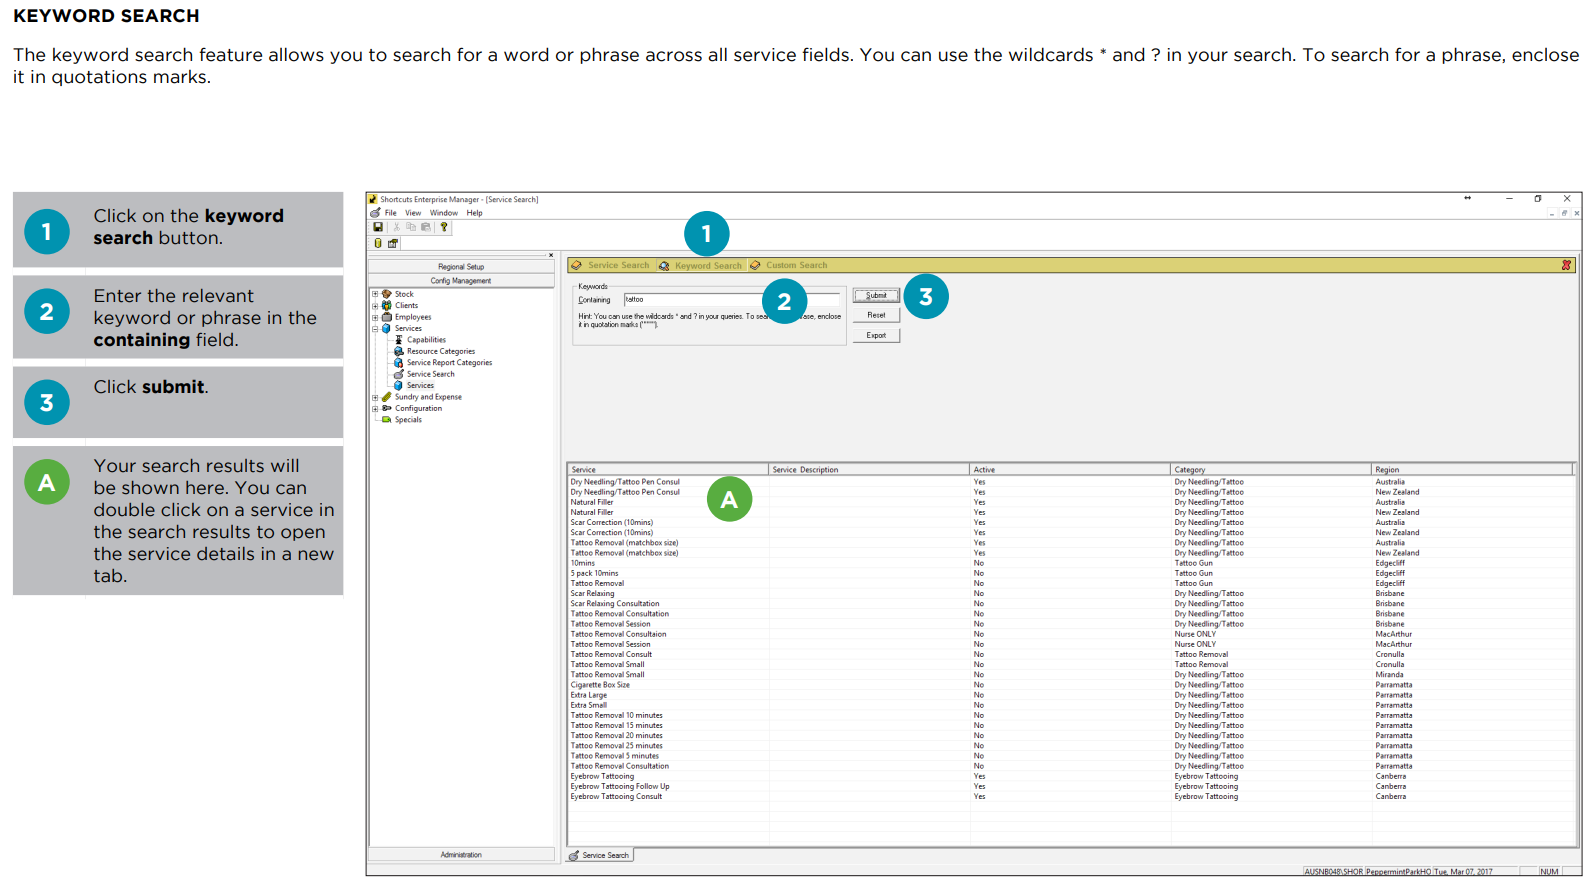Click the "Miranda" region cell
The height and width of the screenshot is (883, 1592).
[x=1389, y=675]
